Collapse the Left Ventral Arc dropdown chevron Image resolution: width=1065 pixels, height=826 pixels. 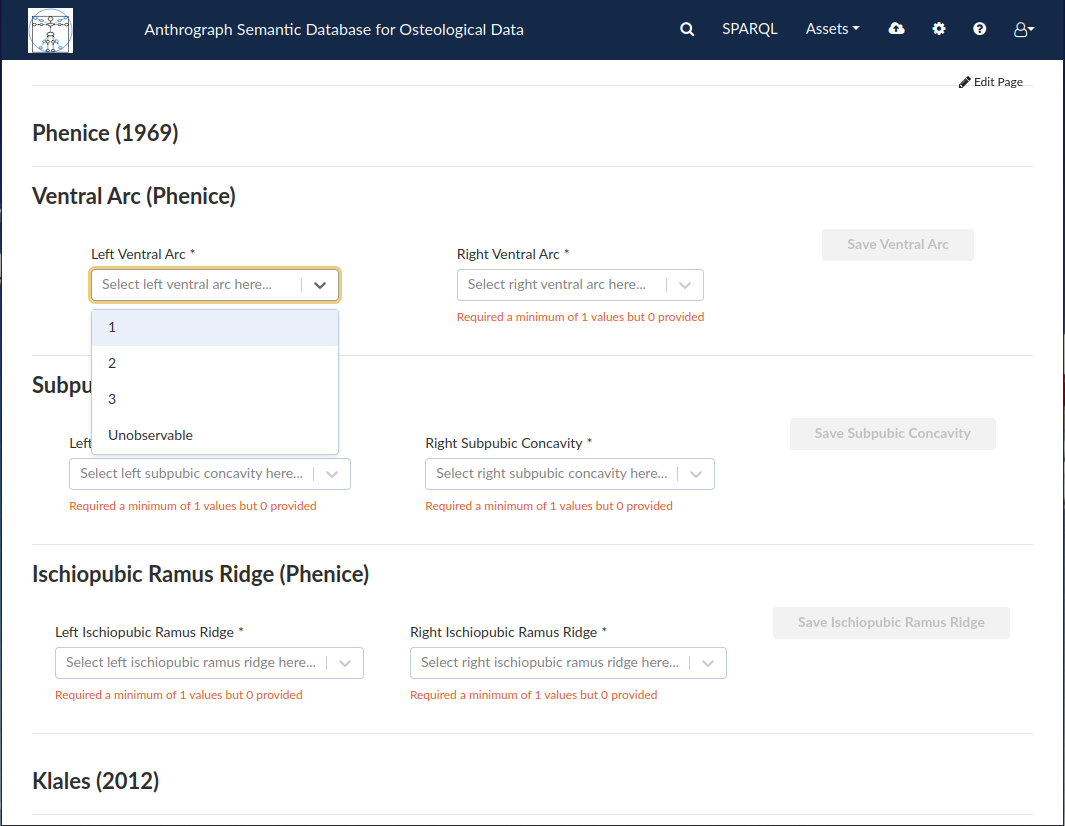(320, 285)
